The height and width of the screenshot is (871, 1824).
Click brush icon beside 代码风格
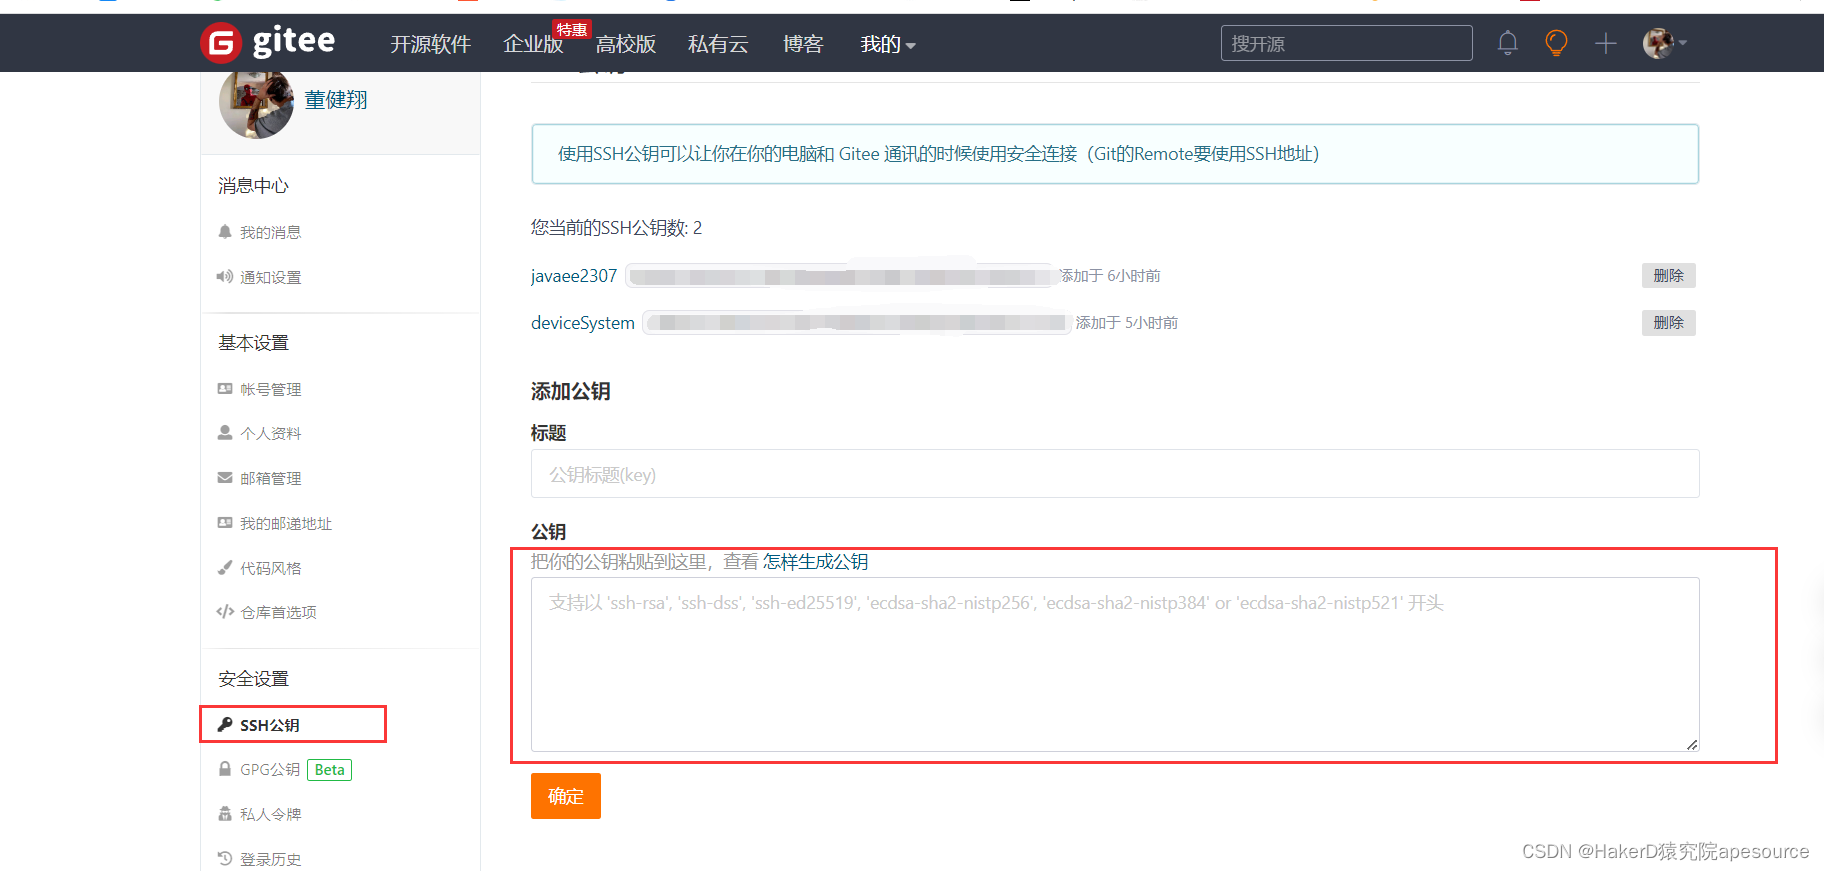(225, 568)
